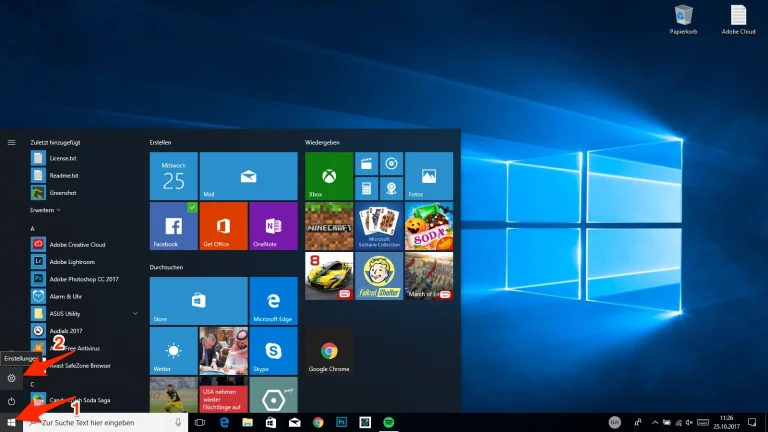This screenshot has height=432, width=768.
Task: Open the hexagon app tile below Skype
Action: (x=273, y=395)
